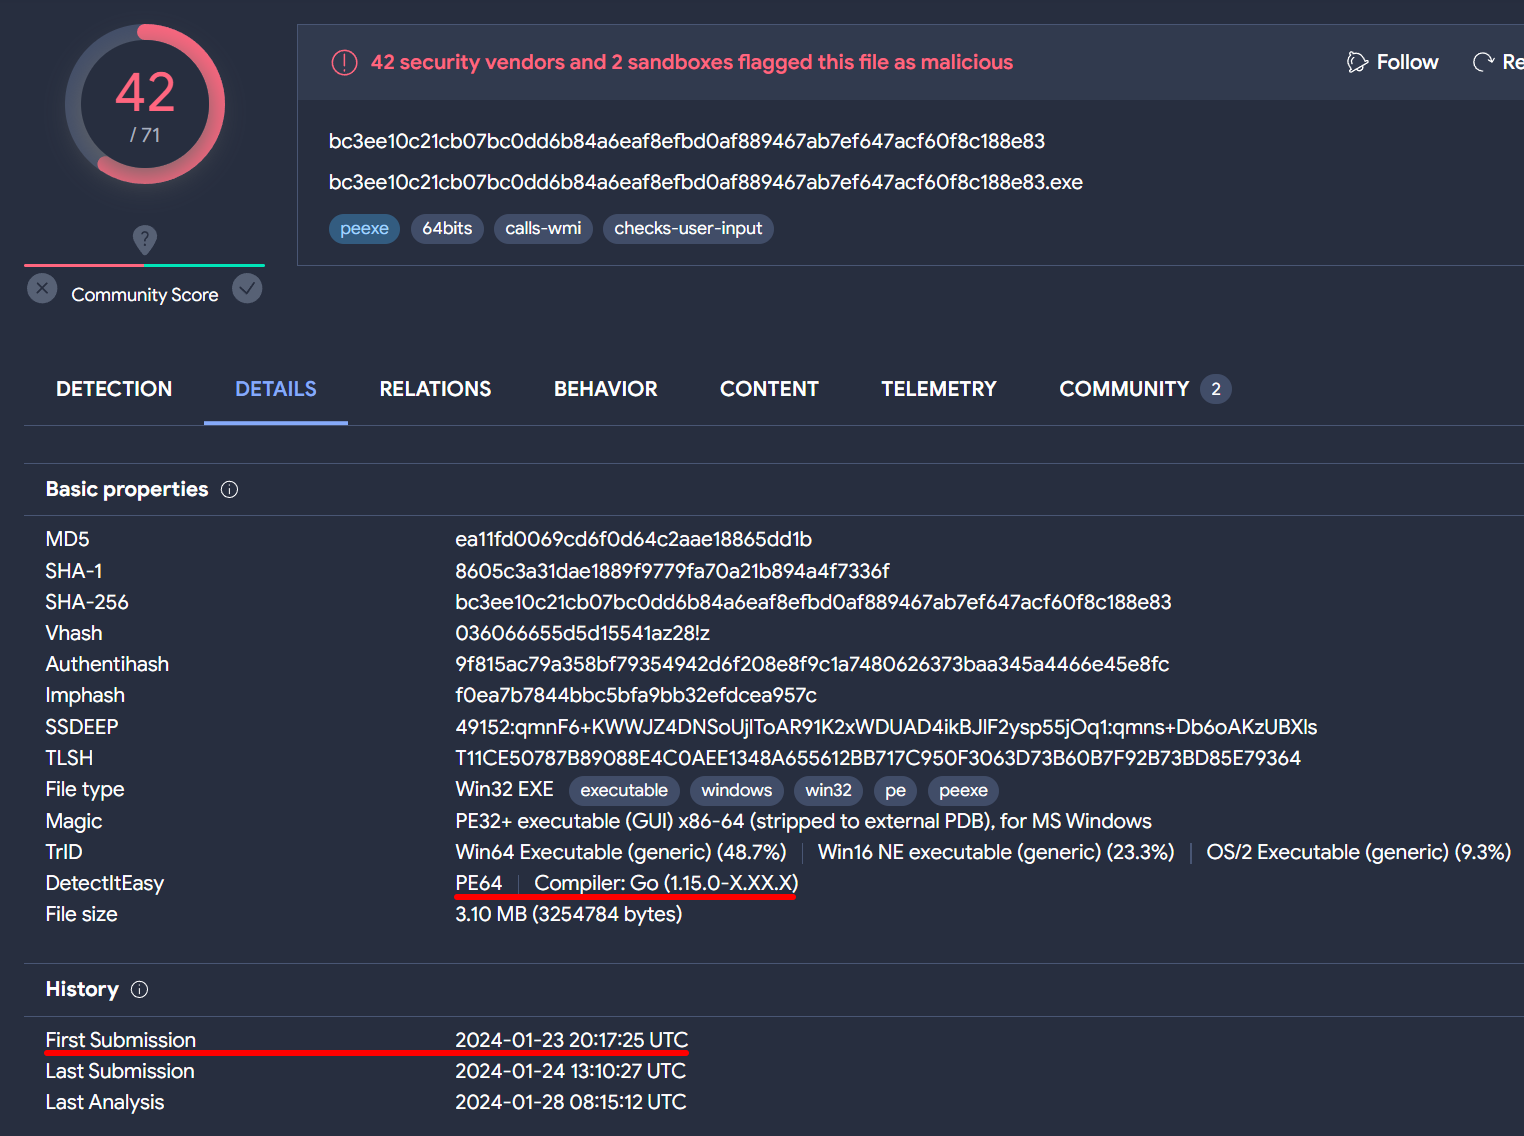Viewport: 1524px width, 1136px height.
Task: Click the History info icon
Action: coord(140,989)
